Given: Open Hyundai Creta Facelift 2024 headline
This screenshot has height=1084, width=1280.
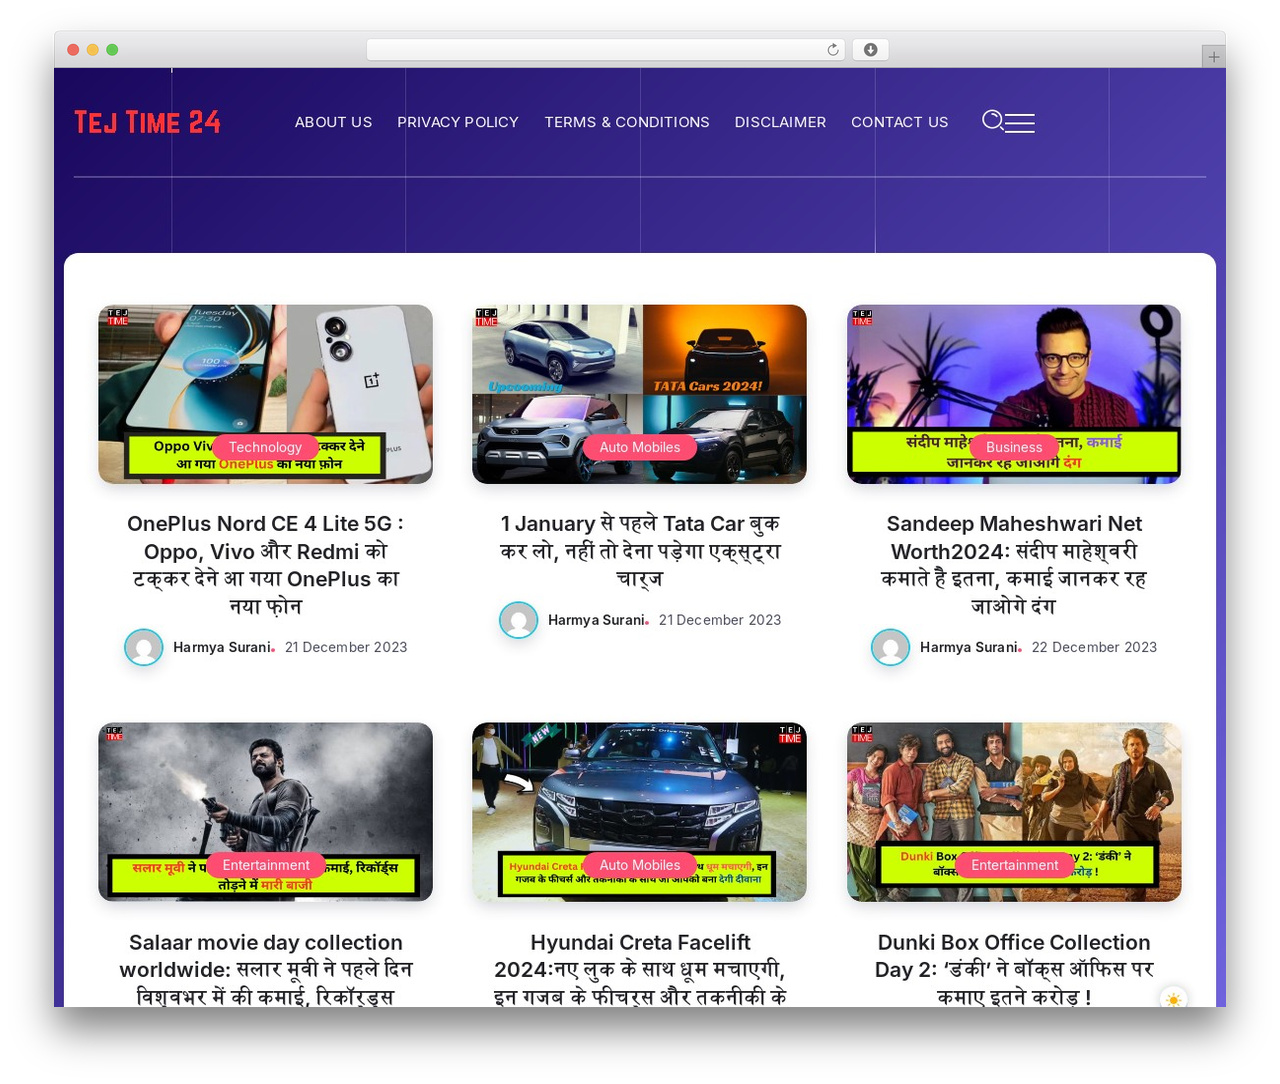Looking at the screenshot, I should click(640, 969).
